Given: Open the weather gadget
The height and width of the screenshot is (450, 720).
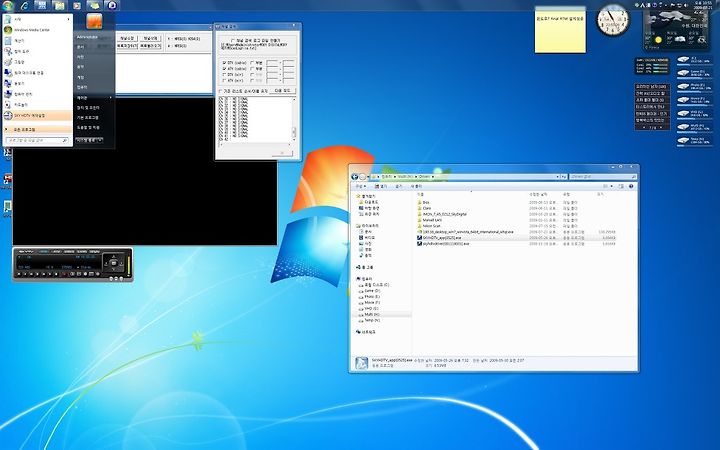Looking at the screenshot, I should 676,28.
